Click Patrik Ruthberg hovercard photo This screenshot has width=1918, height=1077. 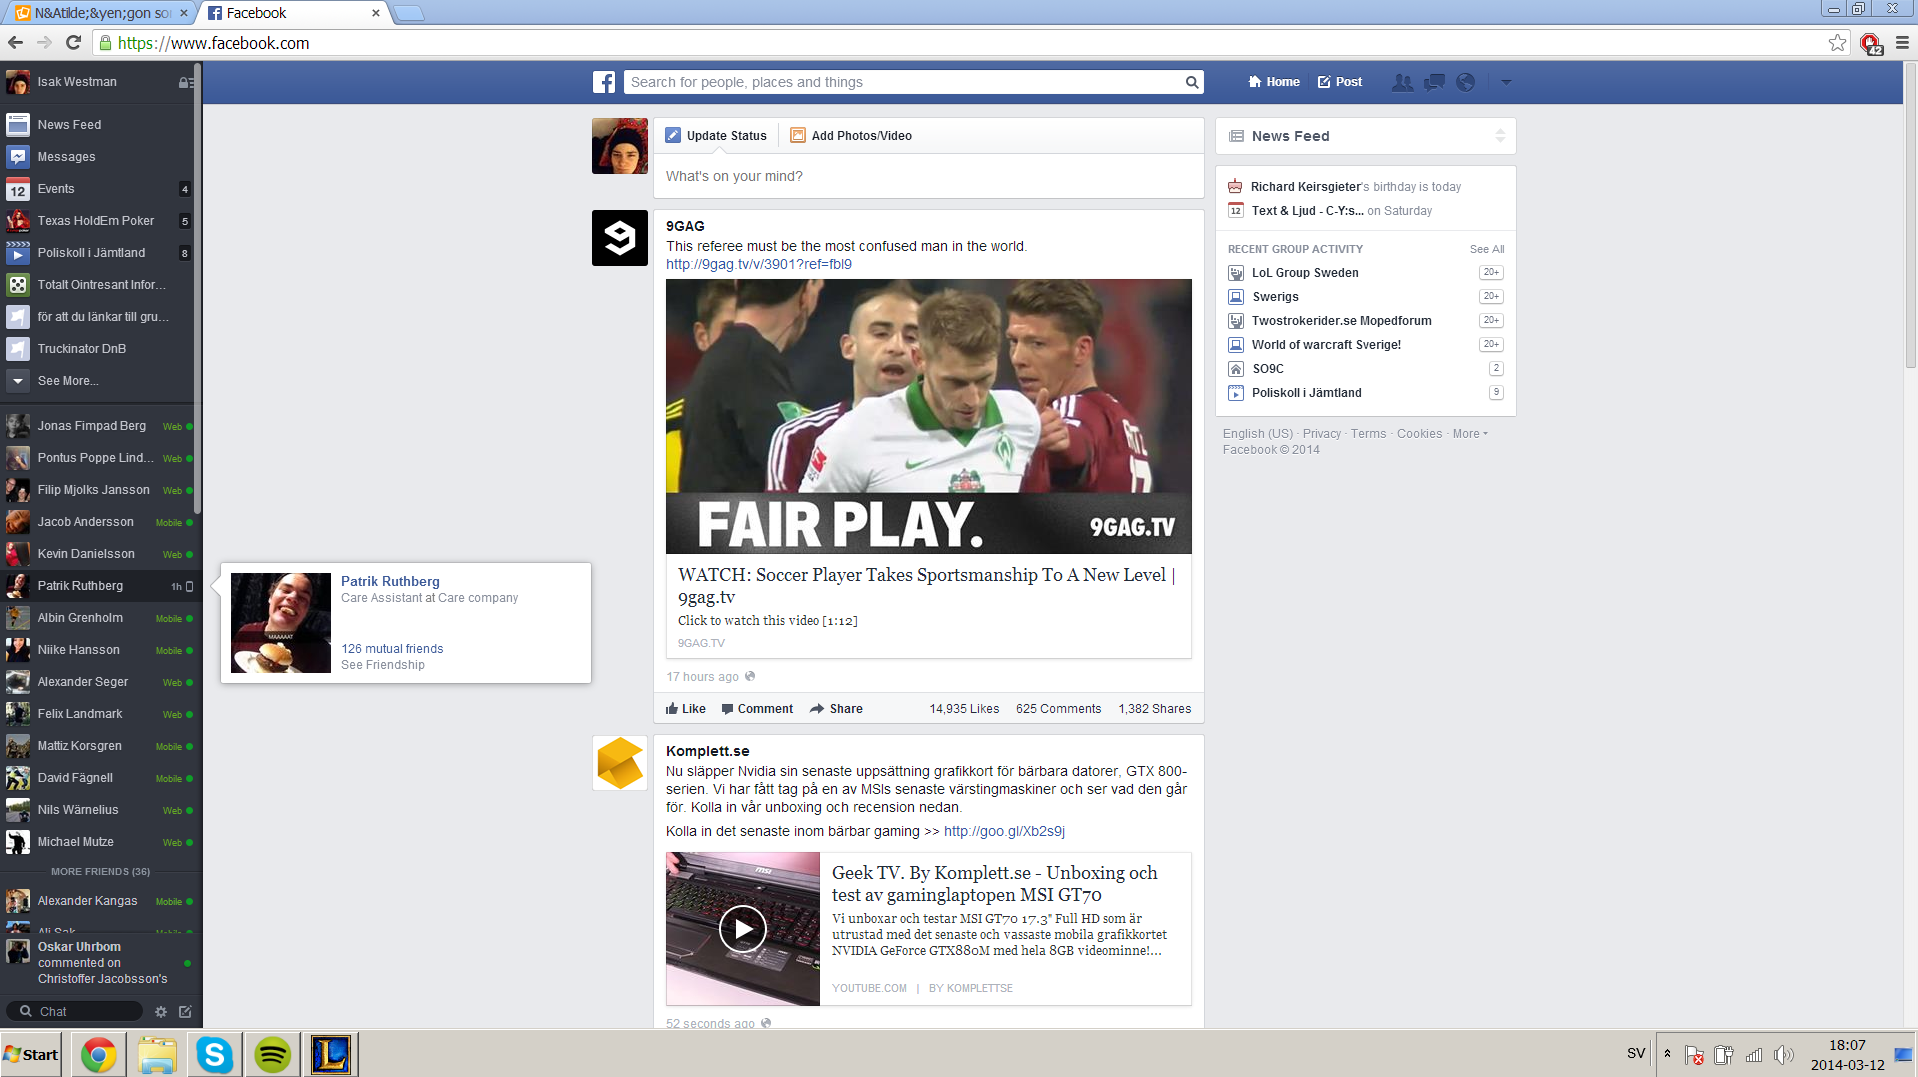pos(281,623)
